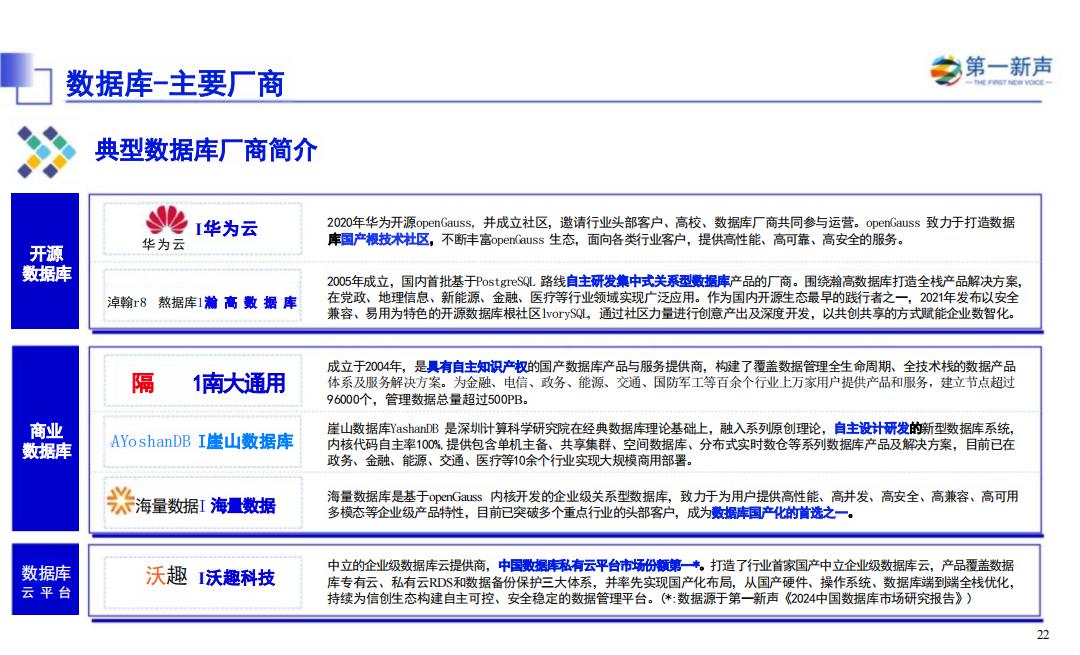
Task: Click the text 管理数据总量超过500PB
Action: point(456,399)
